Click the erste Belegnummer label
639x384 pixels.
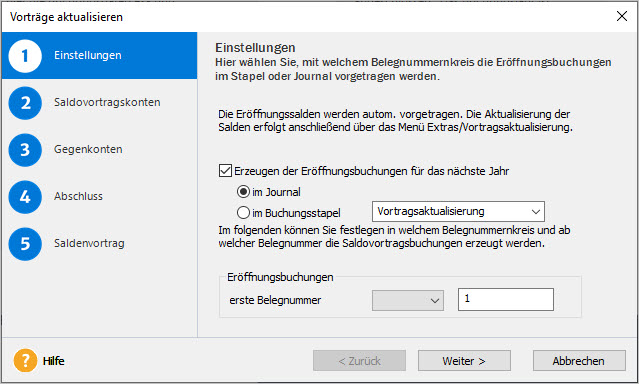tap(275, 300)
